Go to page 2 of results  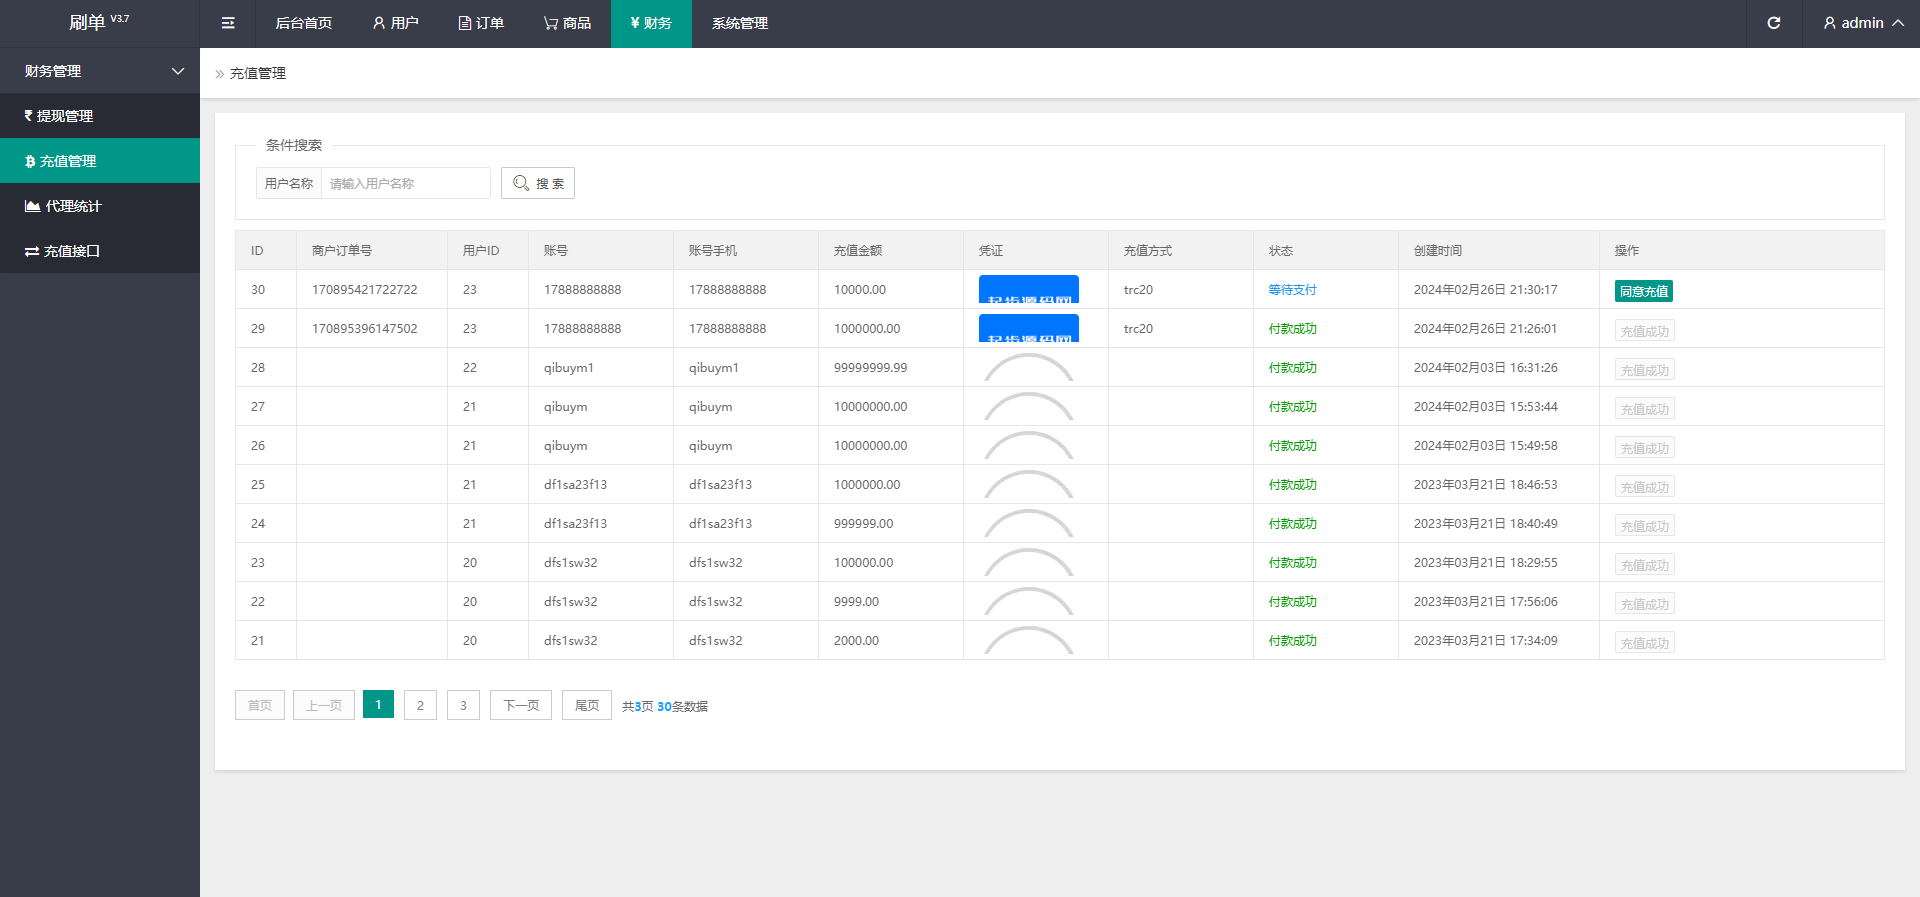(x=420, y=705)
